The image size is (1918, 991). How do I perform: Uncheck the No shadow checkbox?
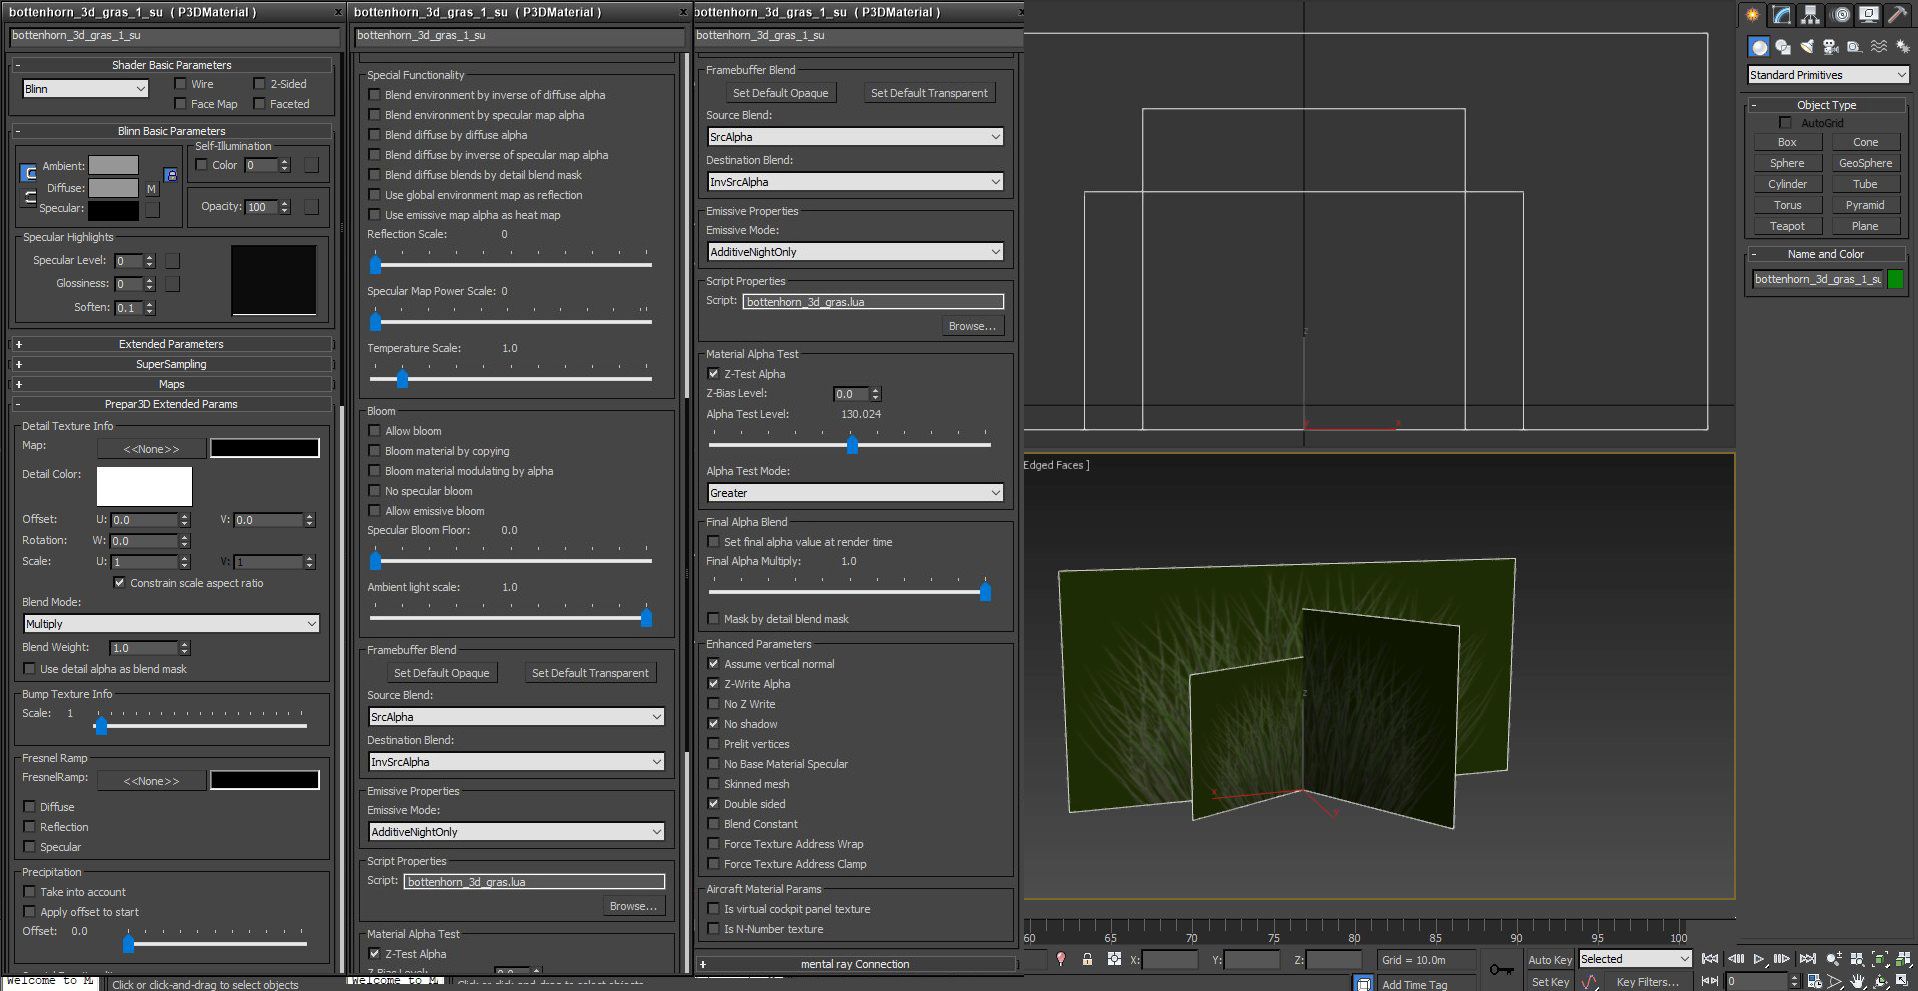click(714, 724)
